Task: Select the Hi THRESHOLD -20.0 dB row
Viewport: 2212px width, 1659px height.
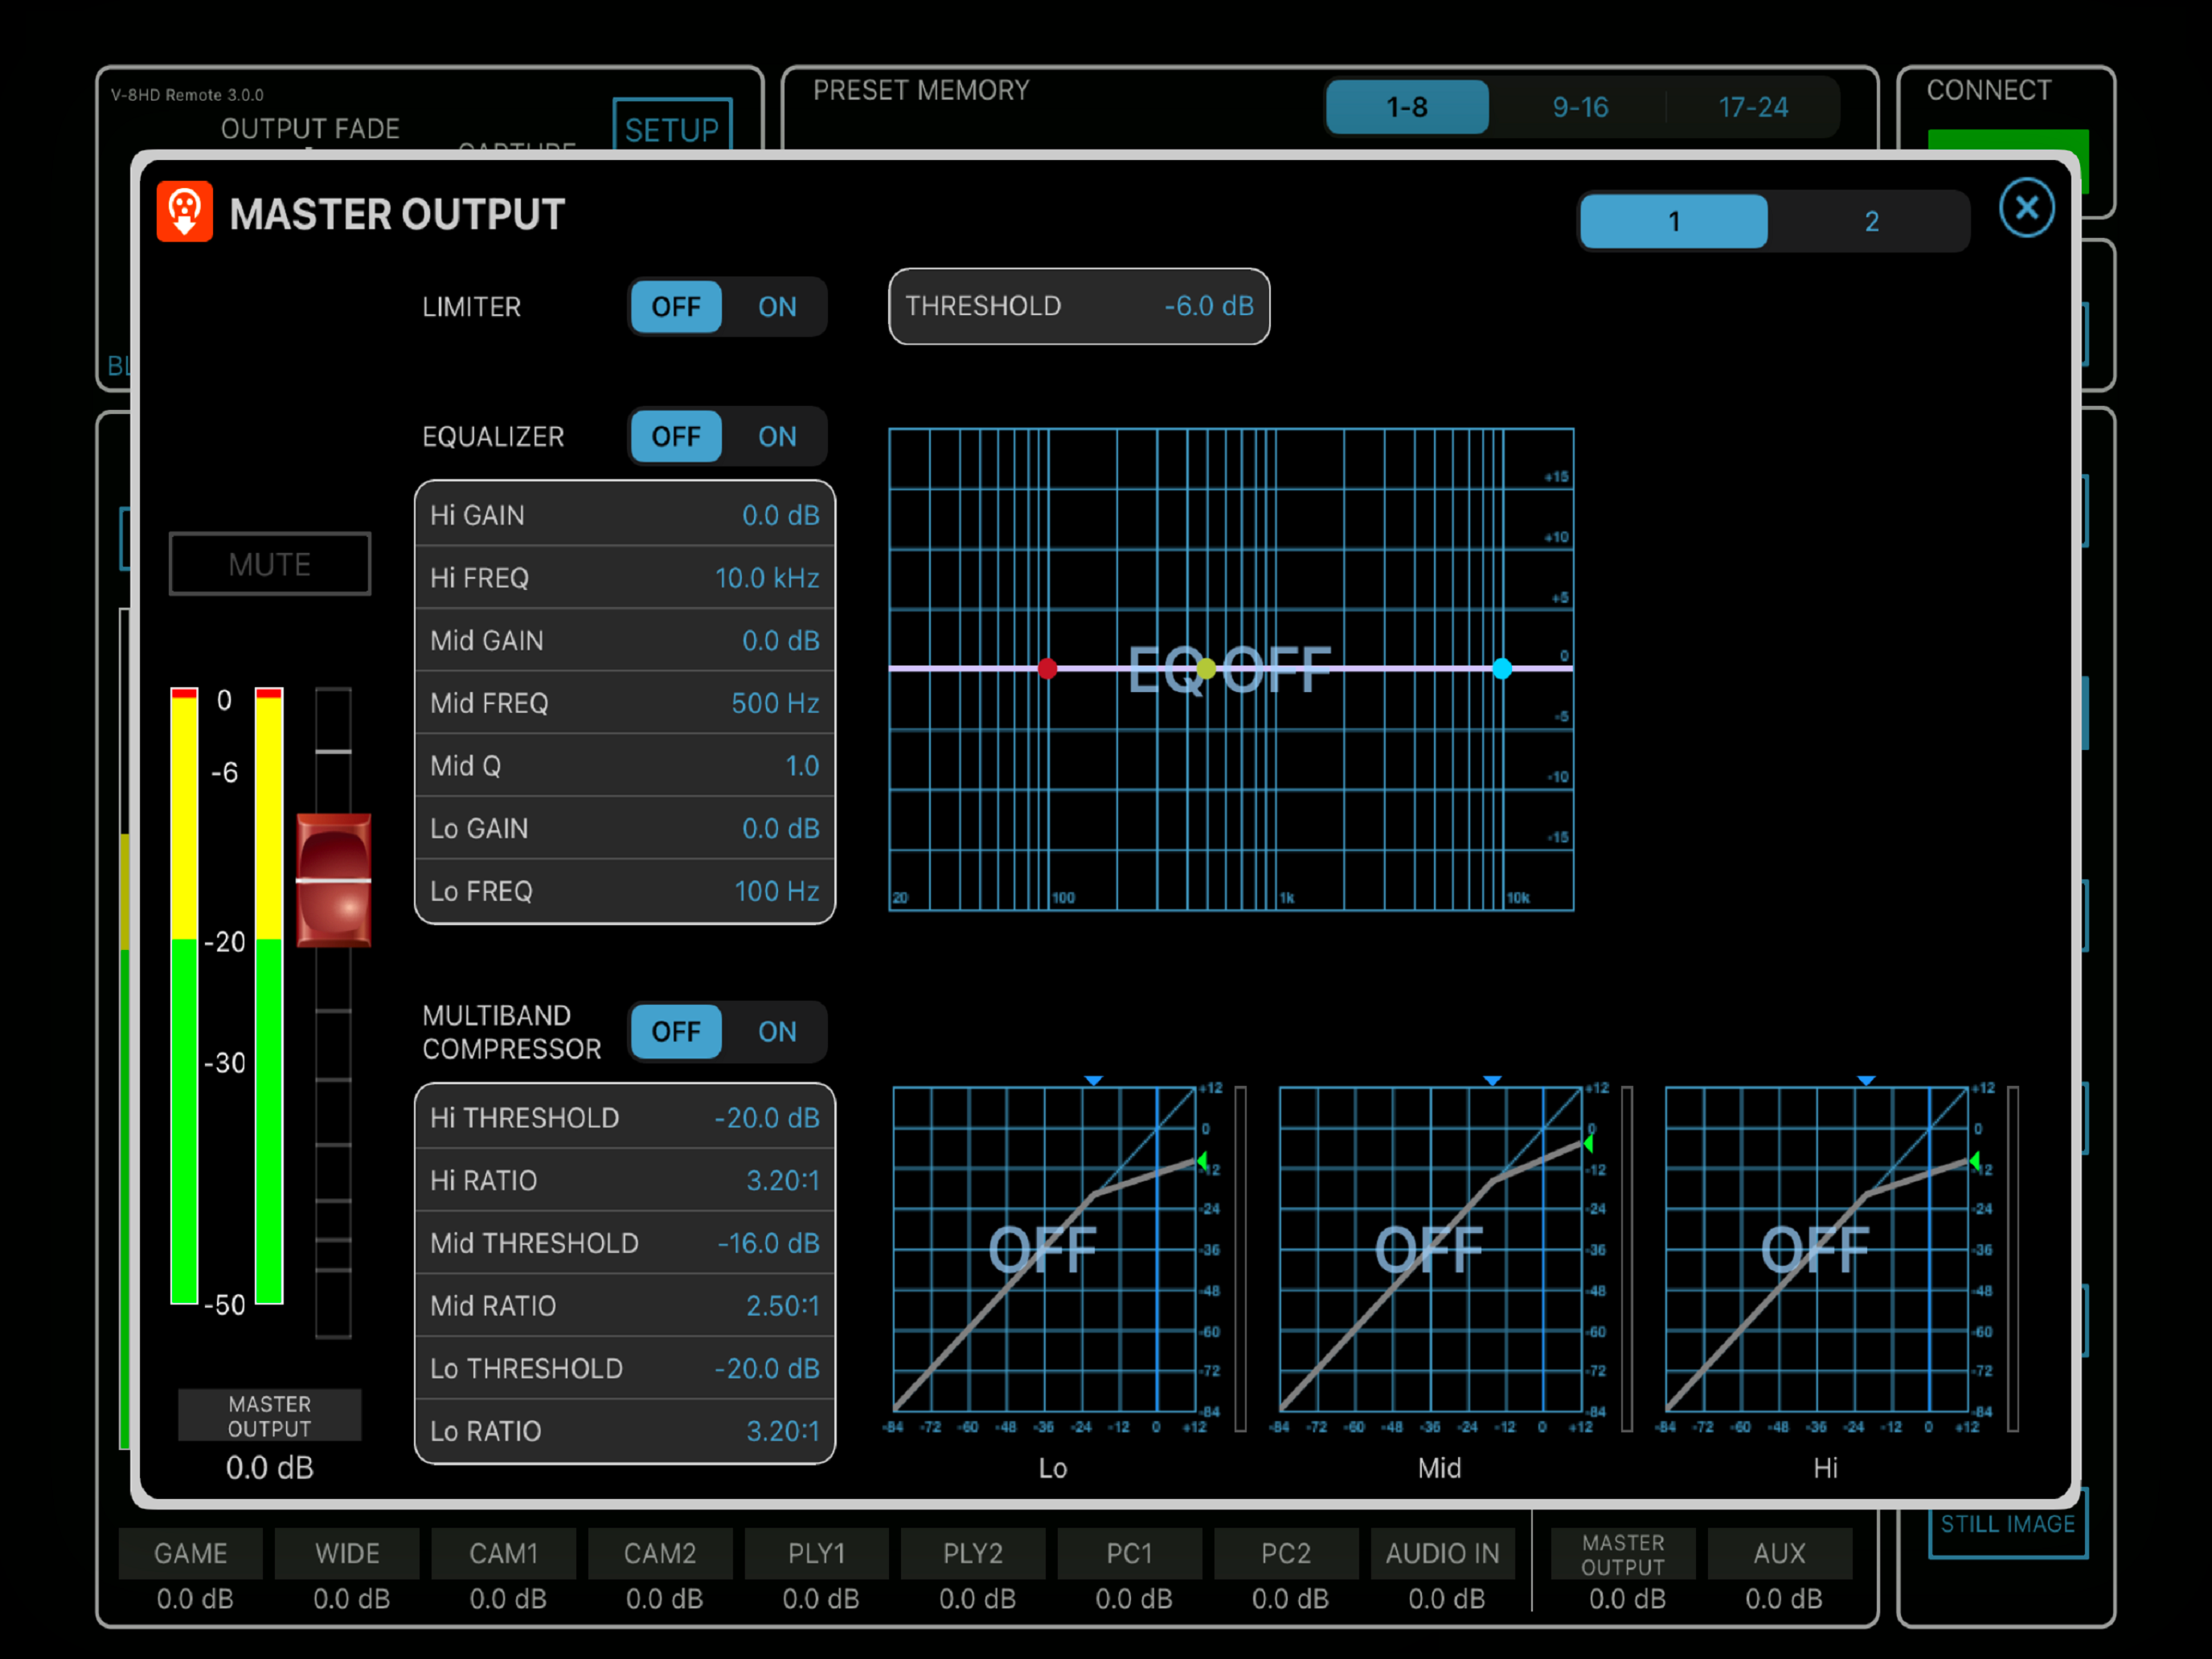Action: tap(625, 1118)
